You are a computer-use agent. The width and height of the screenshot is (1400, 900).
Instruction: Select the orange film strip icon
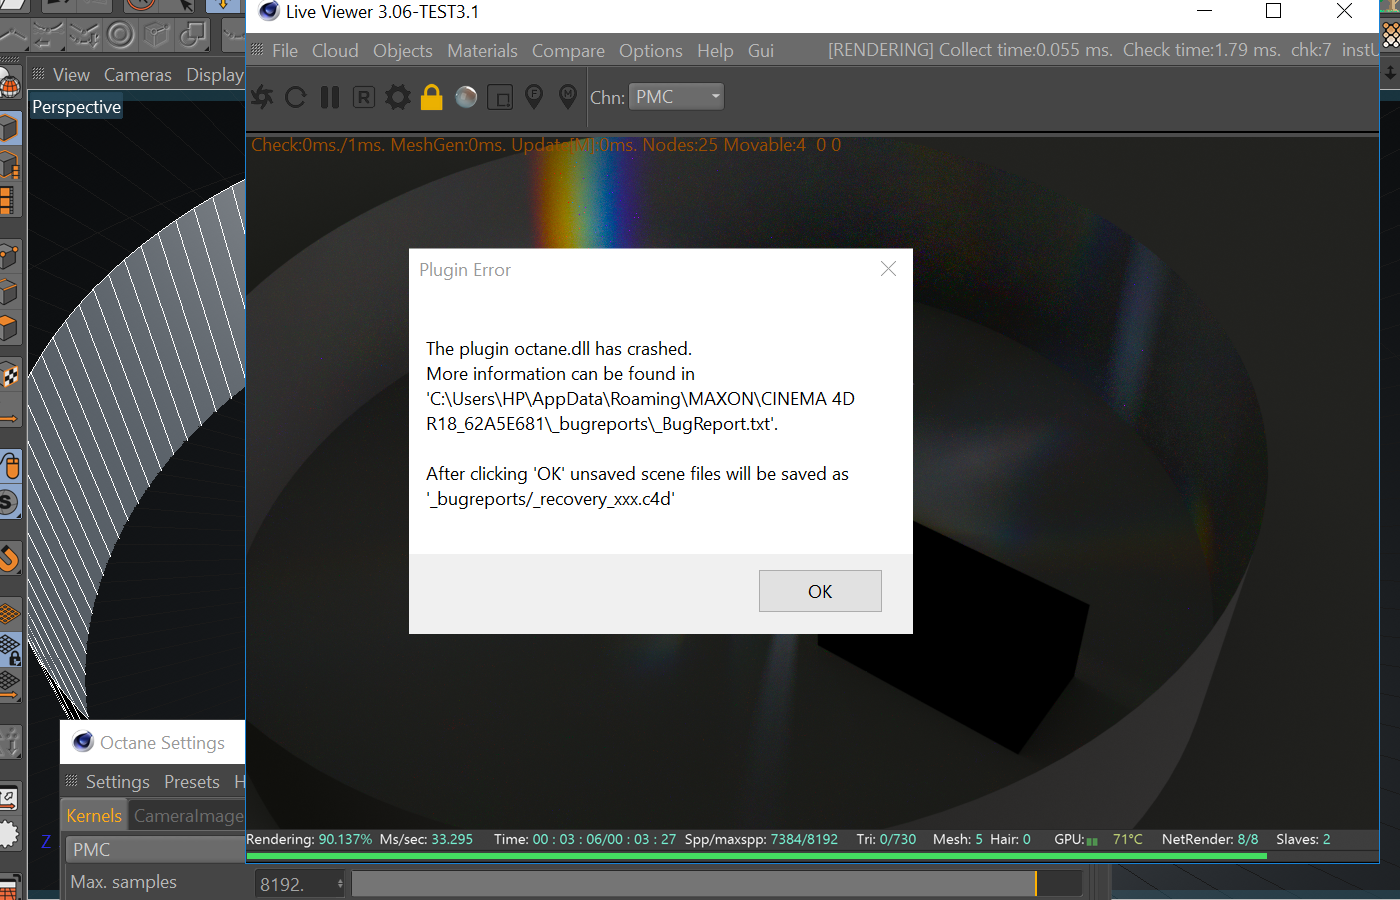[7, 201]
